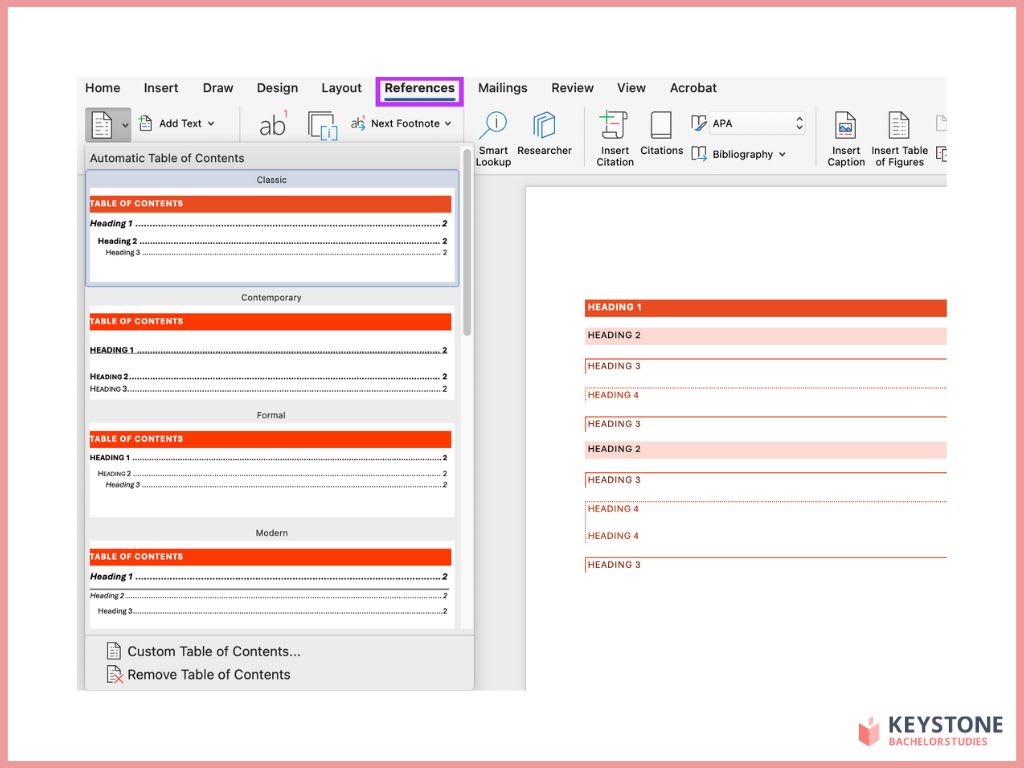Click the orange HEADING 1 line in document
This screenshot has width=1024, height=768.
point(765,308)
